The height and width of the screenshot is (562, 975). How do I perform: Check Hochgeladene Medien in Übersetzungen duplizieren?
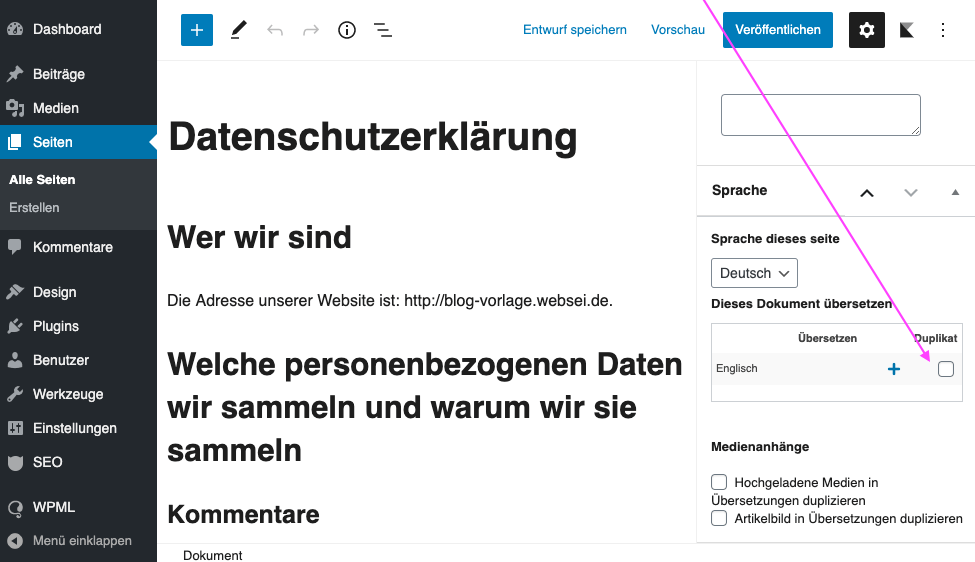coord(719,482)
